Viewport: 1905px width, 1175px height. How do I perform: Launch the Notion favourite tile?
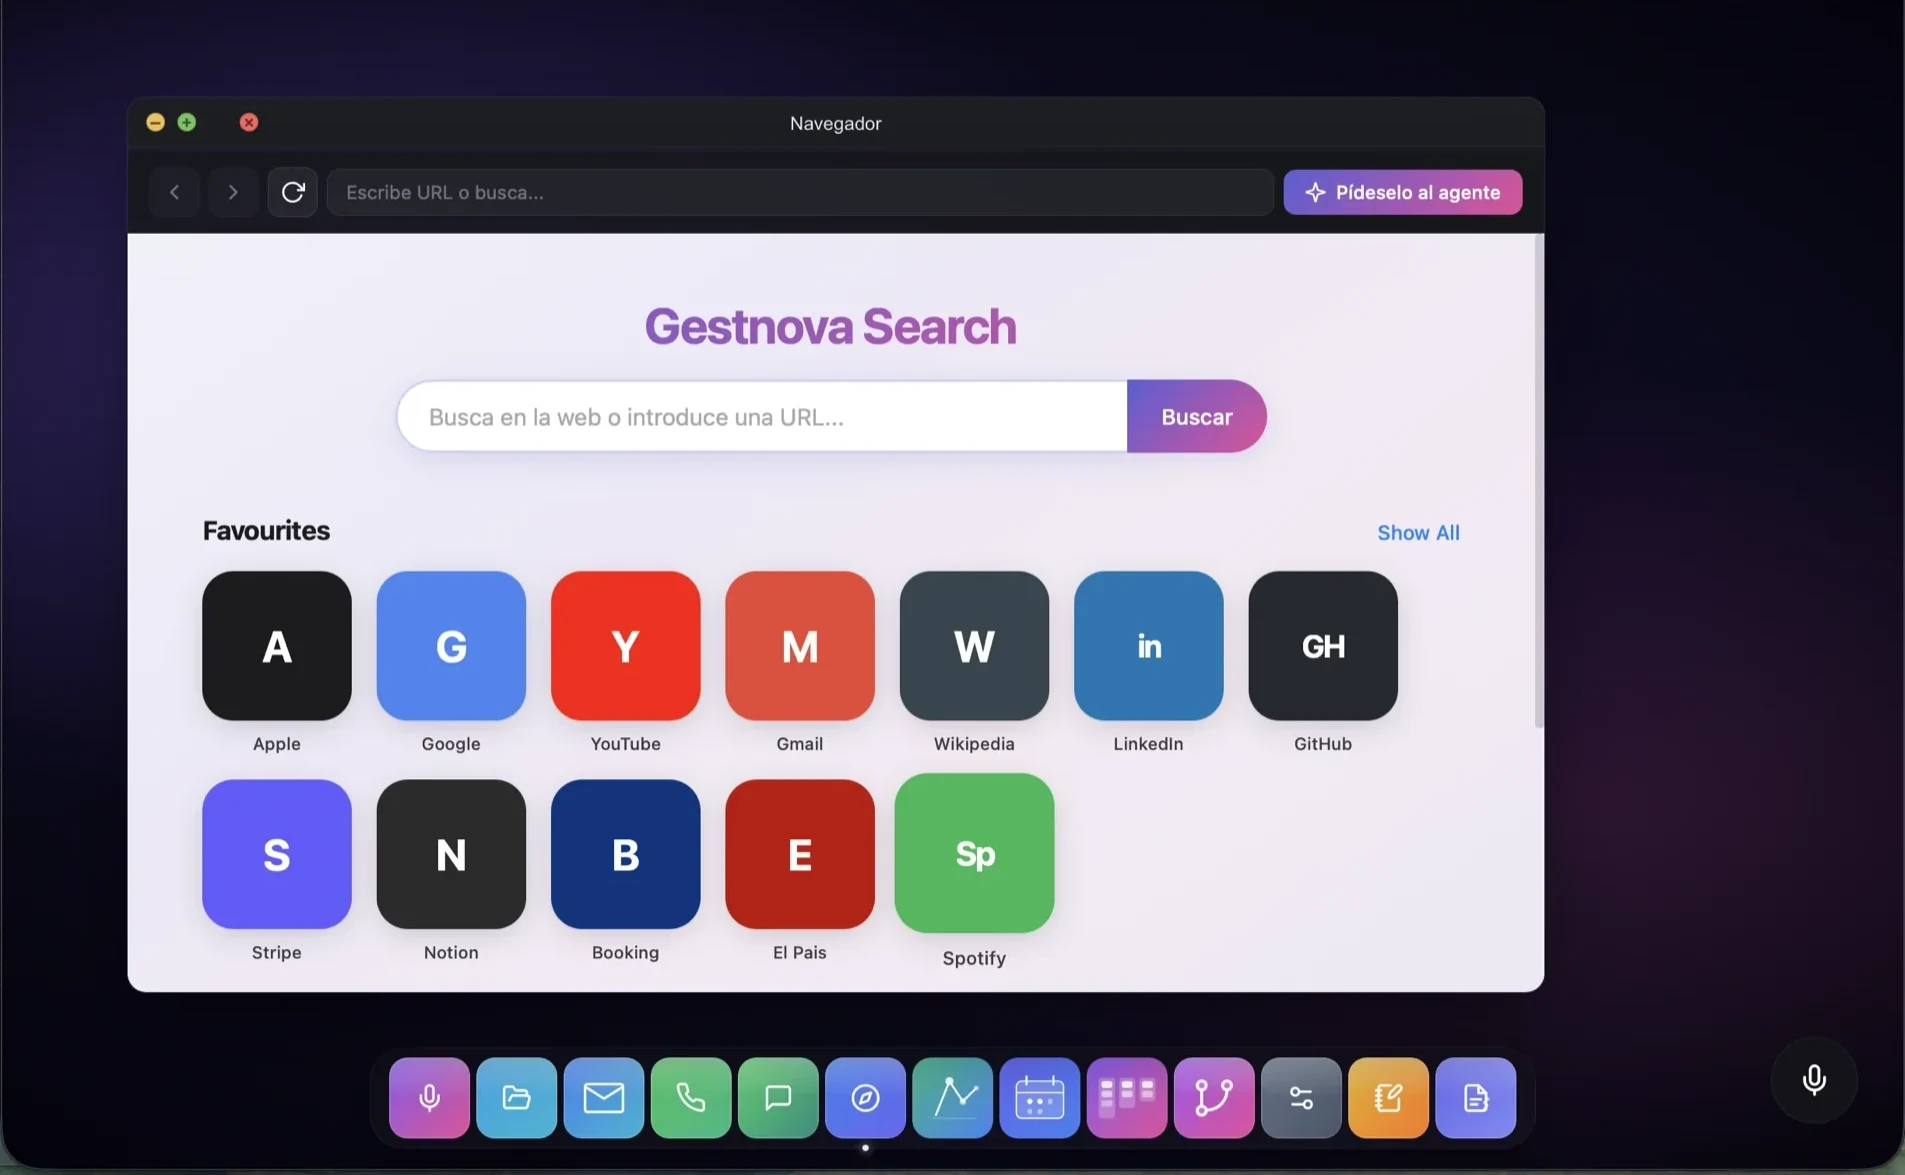point(451,854)
